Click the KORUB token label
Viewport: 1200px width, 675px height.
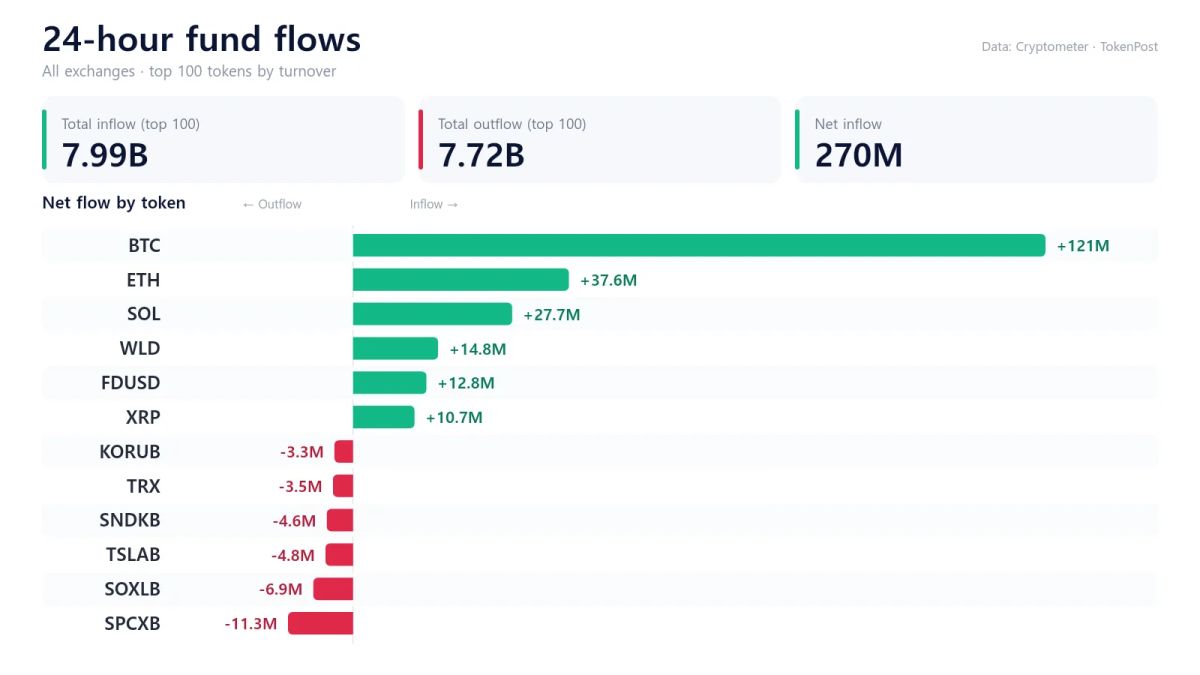[x=130, y=452]
